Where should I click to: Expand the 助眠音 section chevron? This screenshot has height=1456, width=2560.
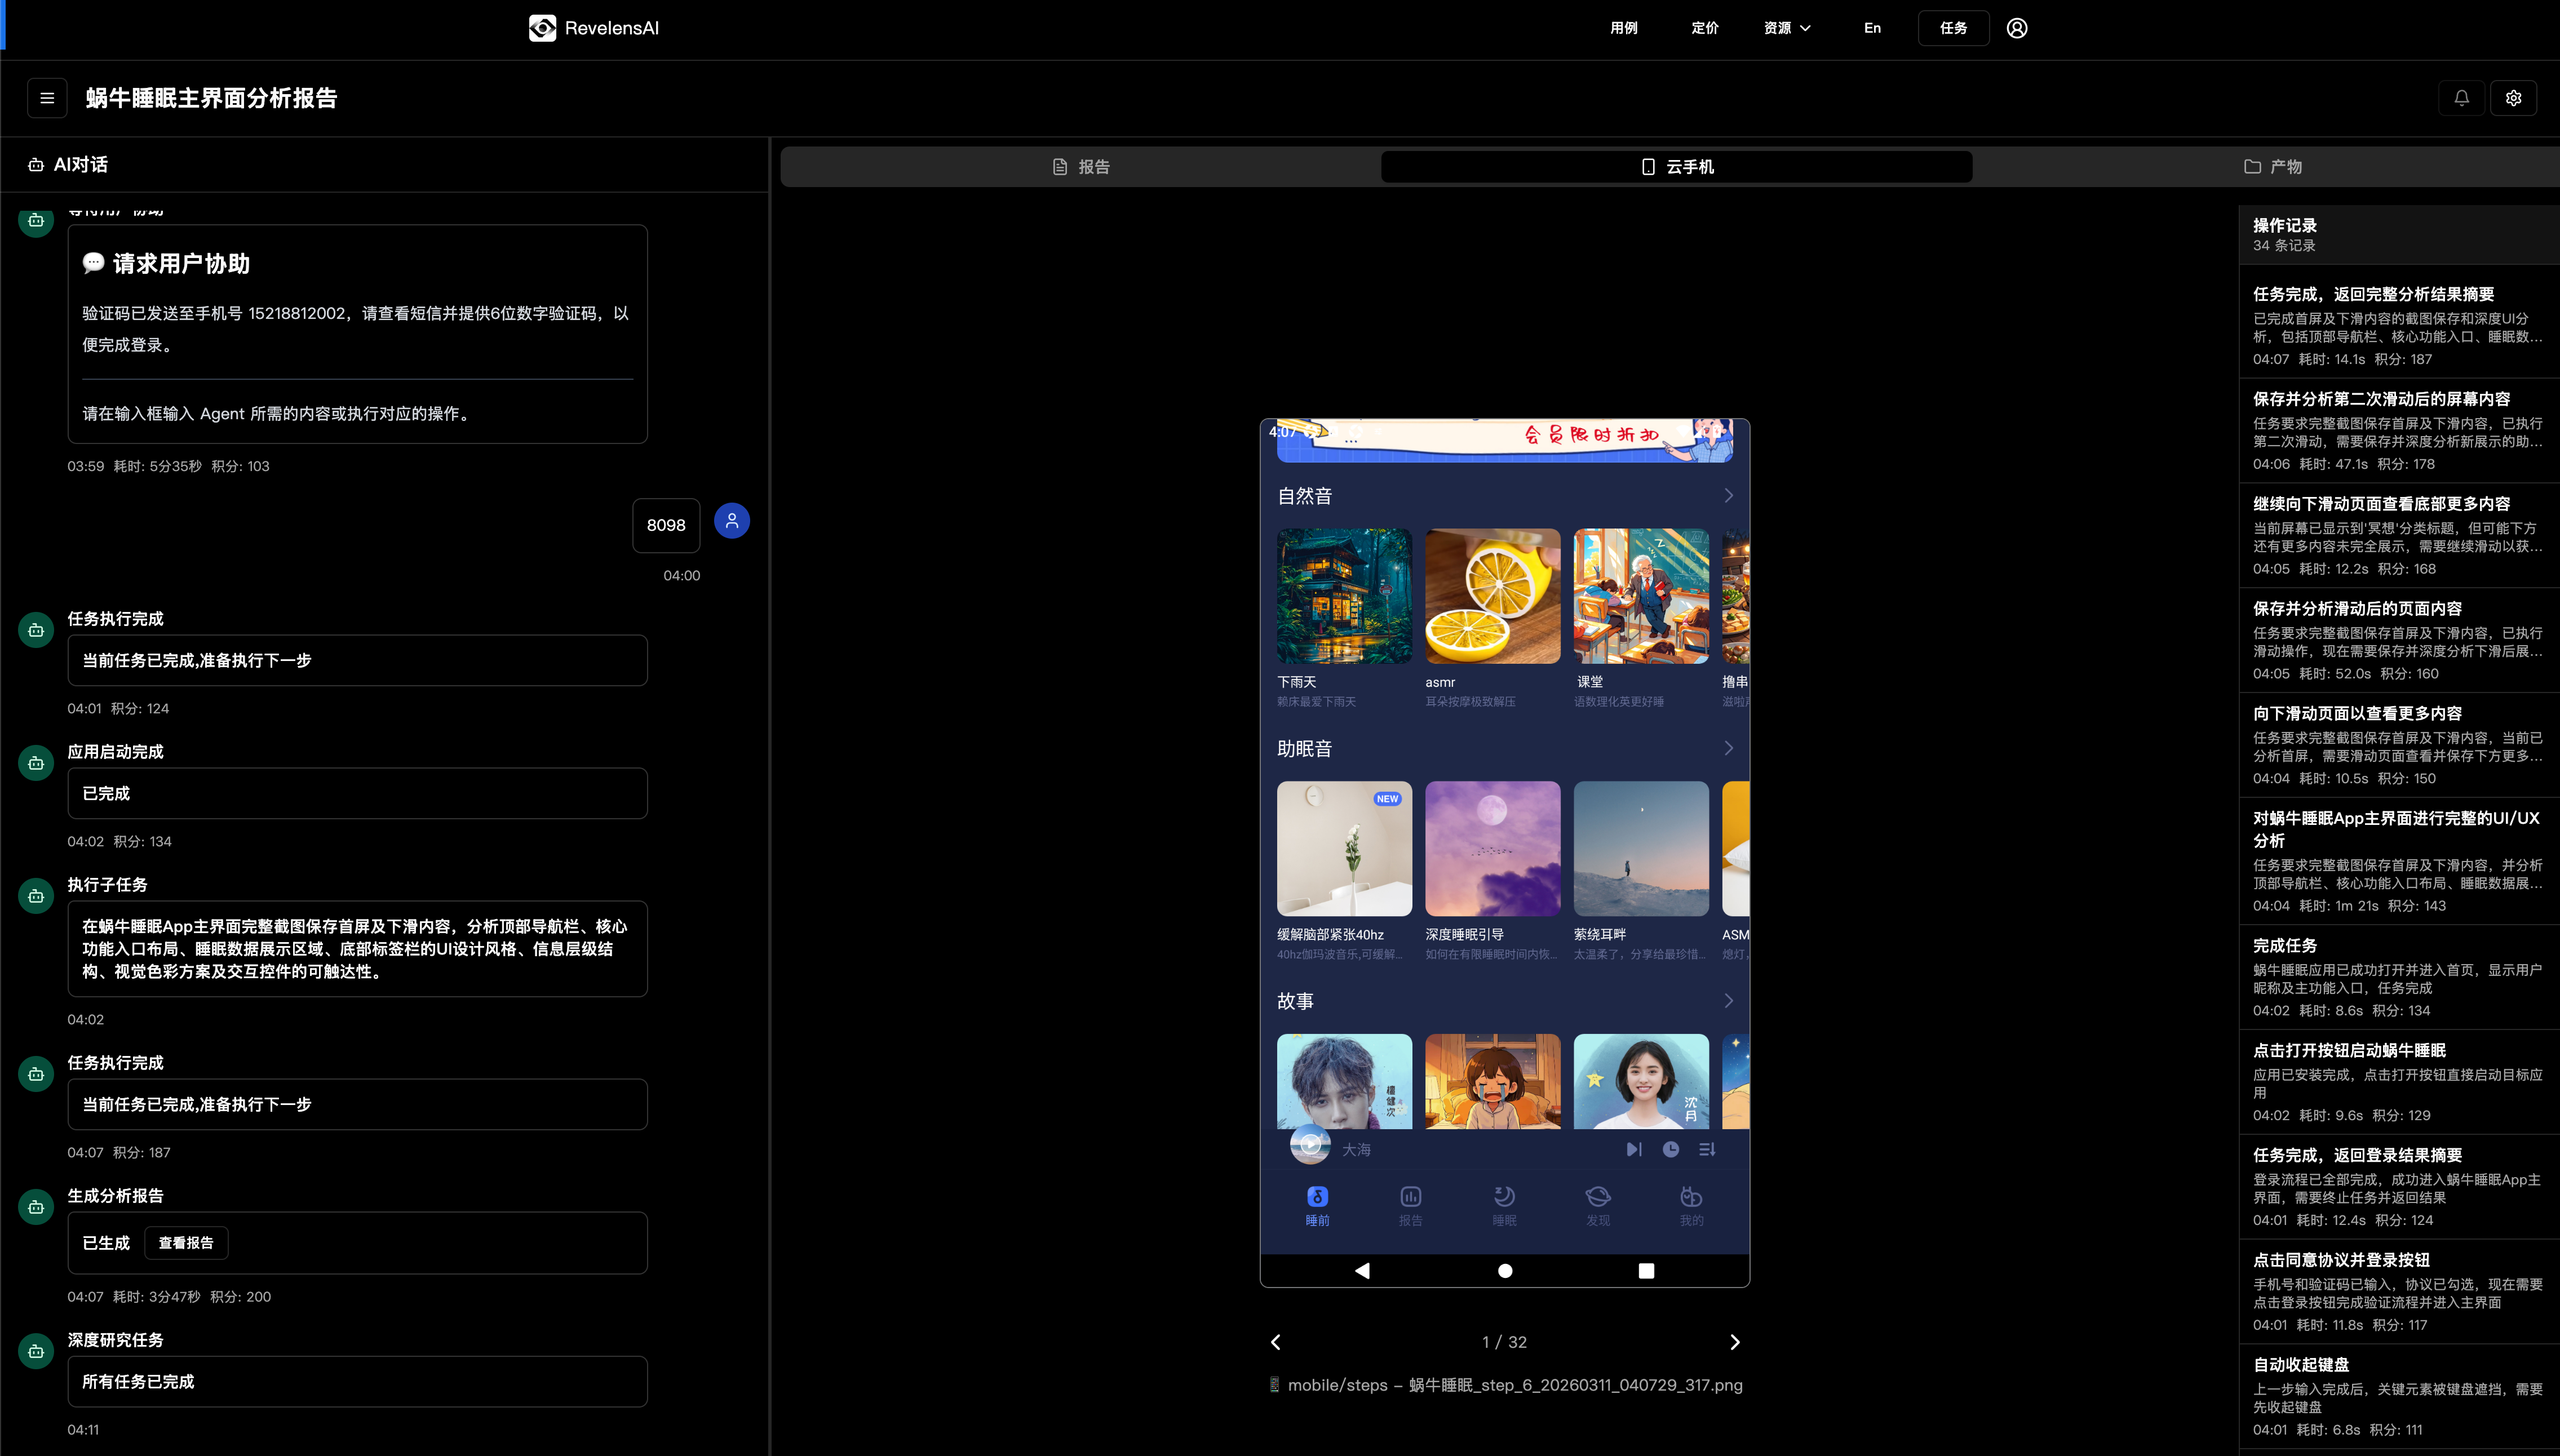point(1728,748)
